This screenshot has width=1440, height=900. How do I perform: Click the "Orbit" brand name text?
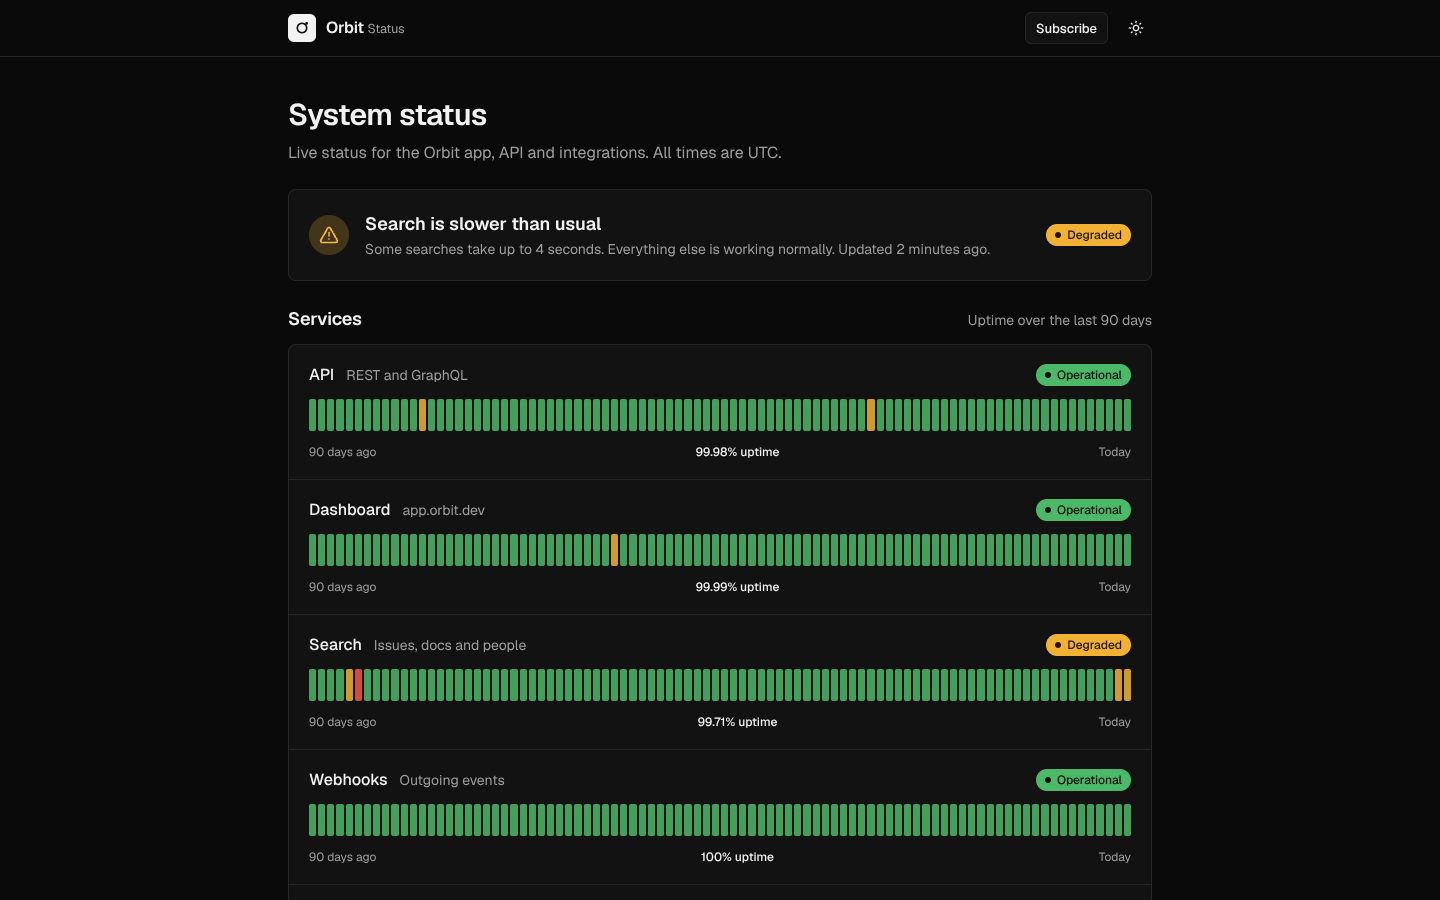[x=345, y=28]
